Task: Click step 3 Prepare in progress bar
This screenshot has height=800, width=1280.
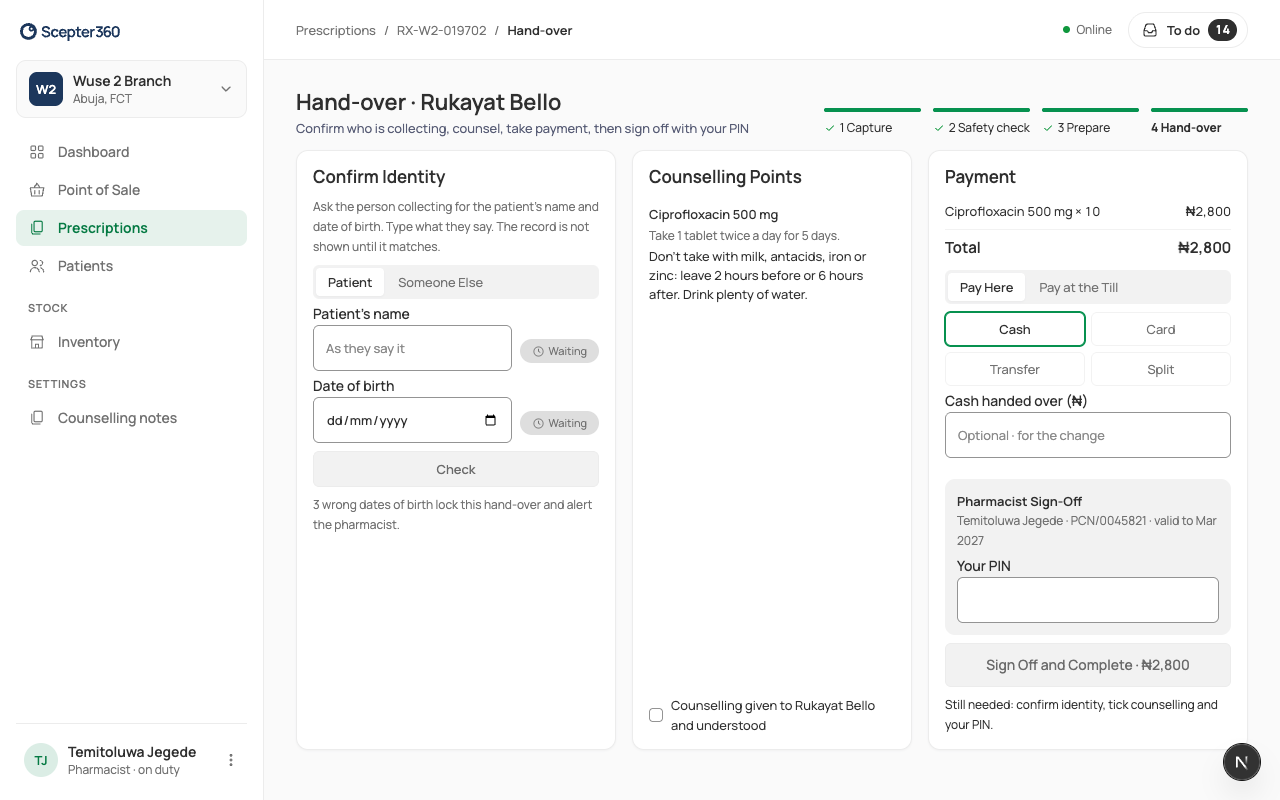Action: (1090, 122)
